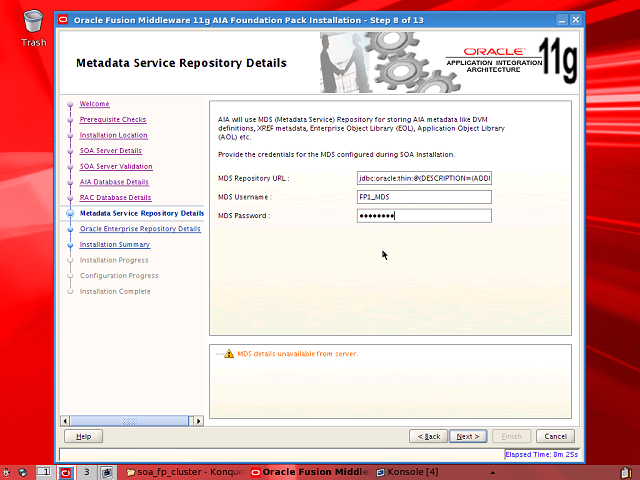Close the installer window
The height and width of the screenshot is (480, 640).
coord(576,20)
